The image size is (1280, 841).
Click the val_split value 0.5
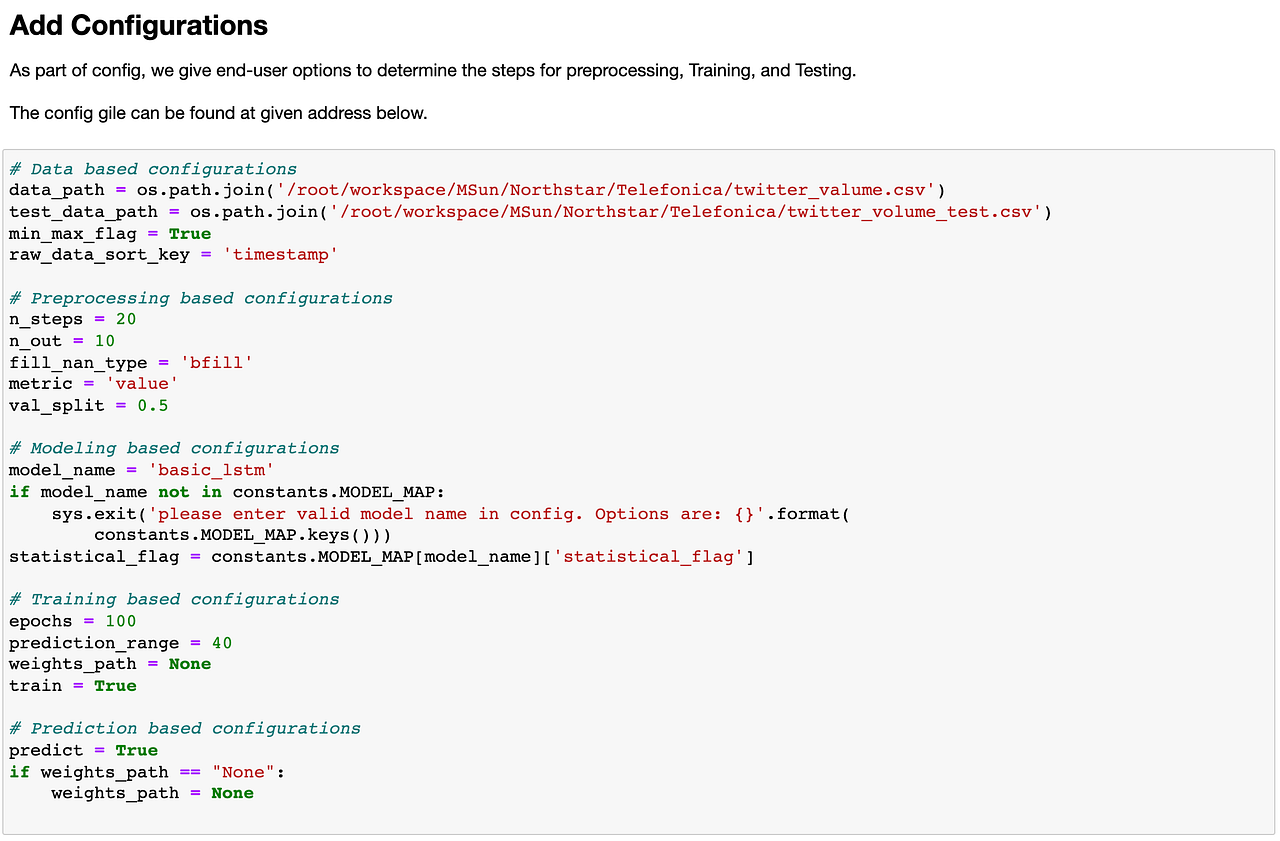coord(153,405)
